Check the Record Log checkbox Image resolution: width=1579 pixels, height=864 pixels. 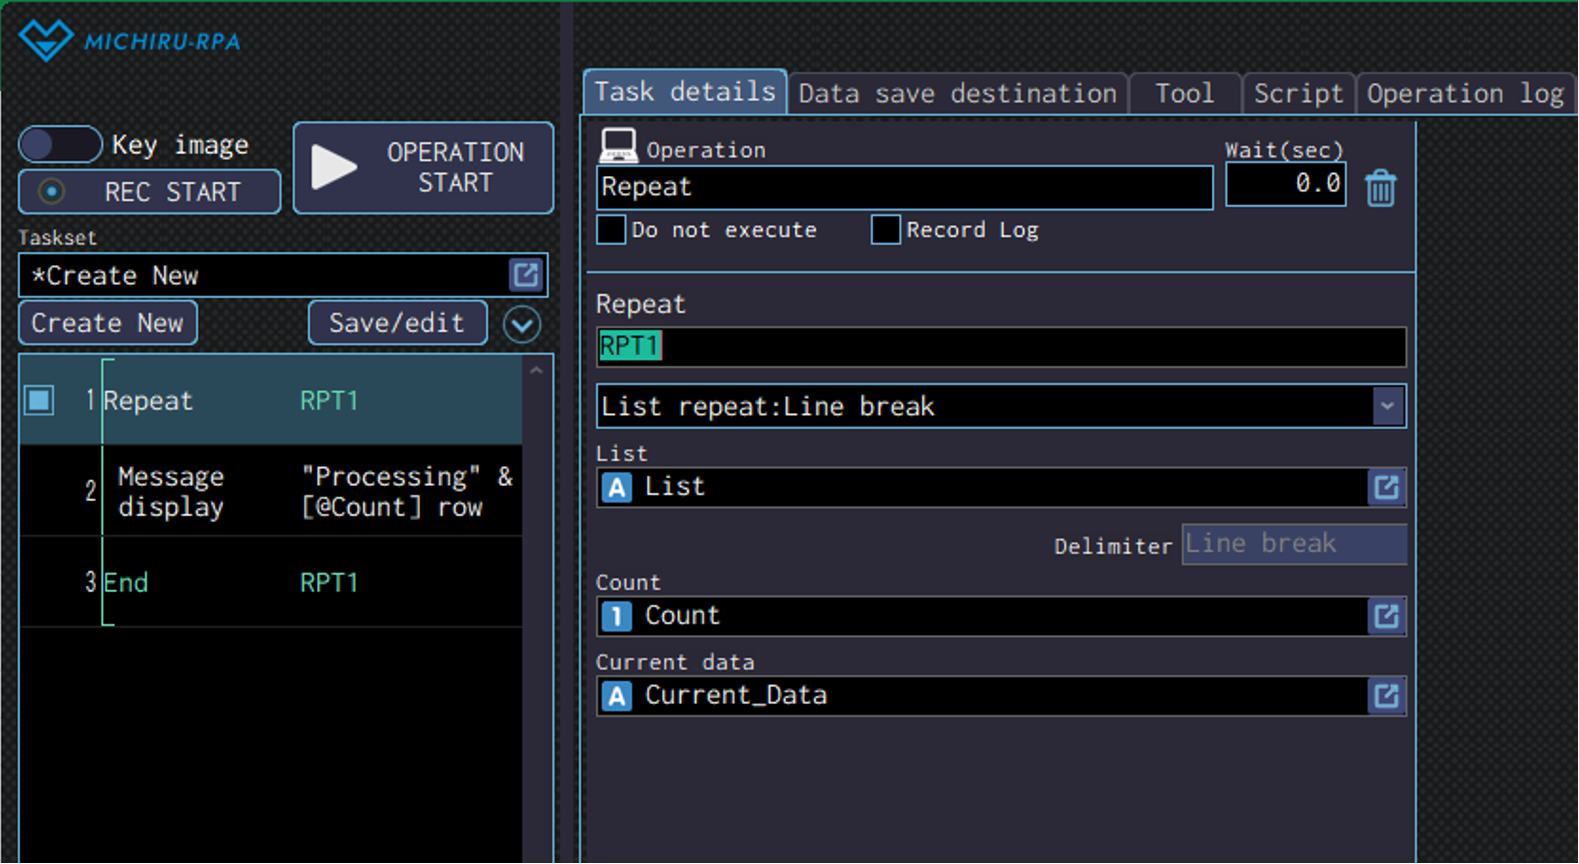(x=885, y=230)
